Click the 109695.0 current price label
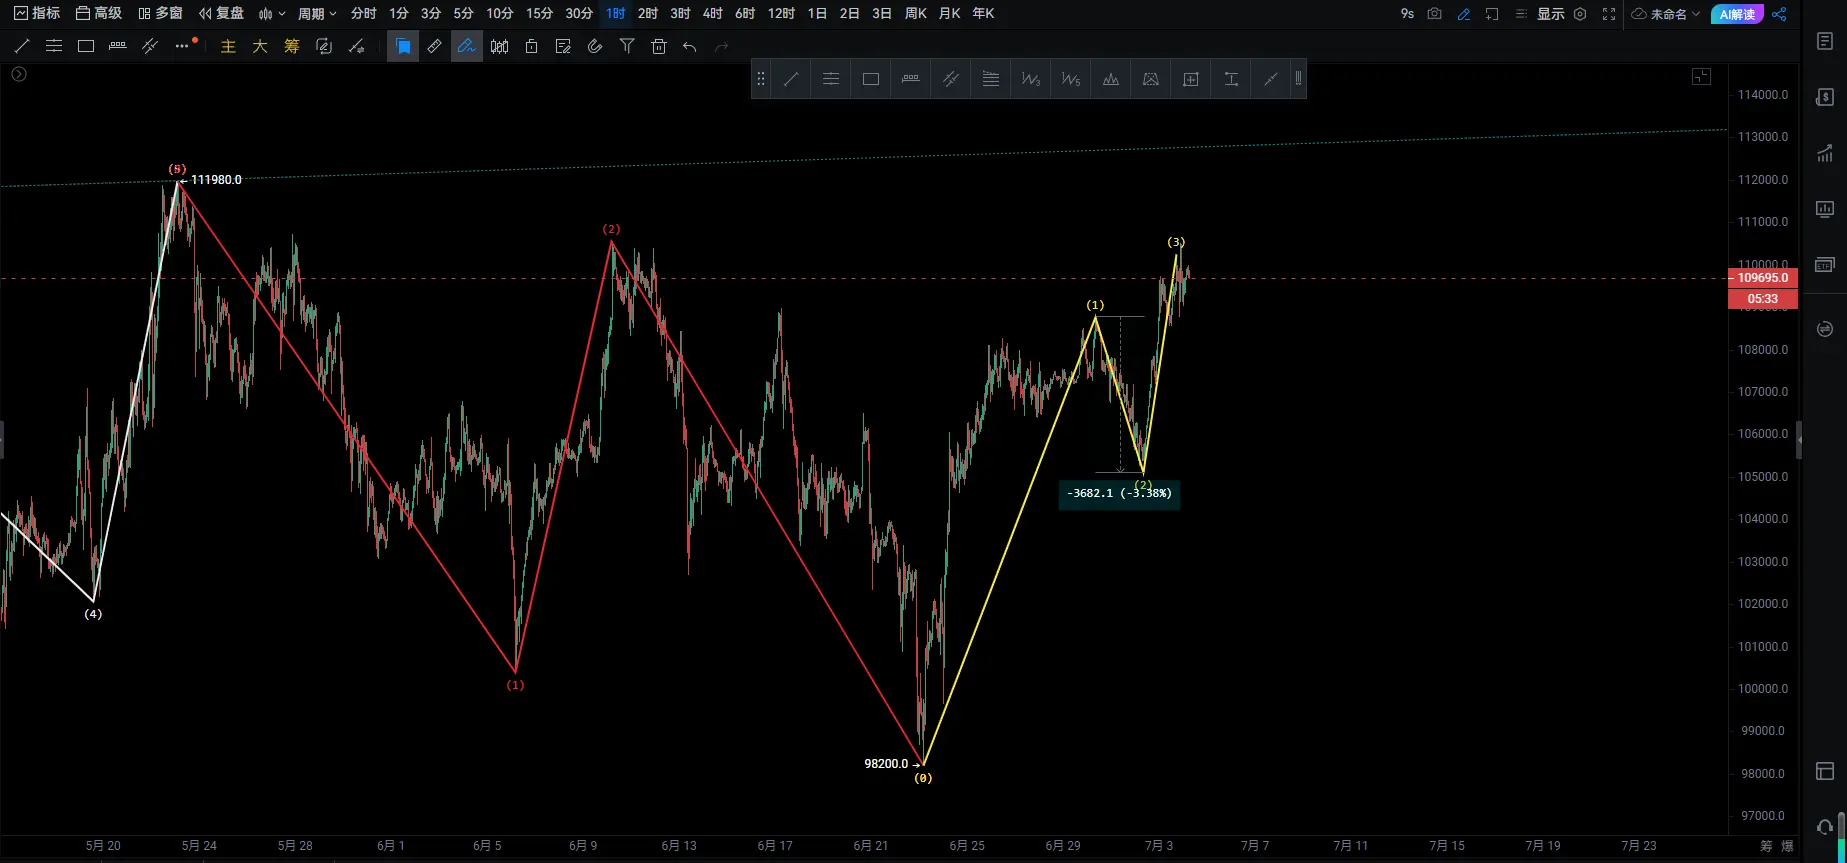 click(x=1763, y=278)
